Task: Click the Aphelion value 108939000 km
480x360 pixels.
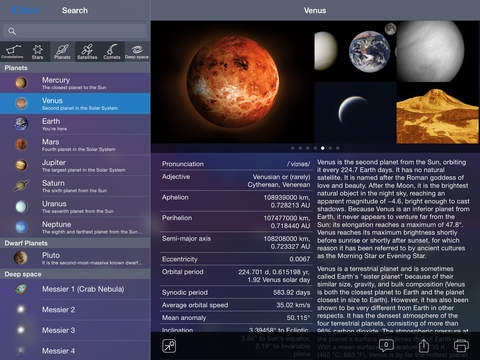Action: (x=287, y=197)
